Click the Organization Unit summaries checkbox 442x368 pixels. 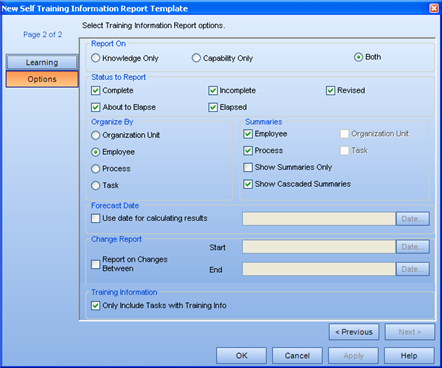[x=344, y=134]
